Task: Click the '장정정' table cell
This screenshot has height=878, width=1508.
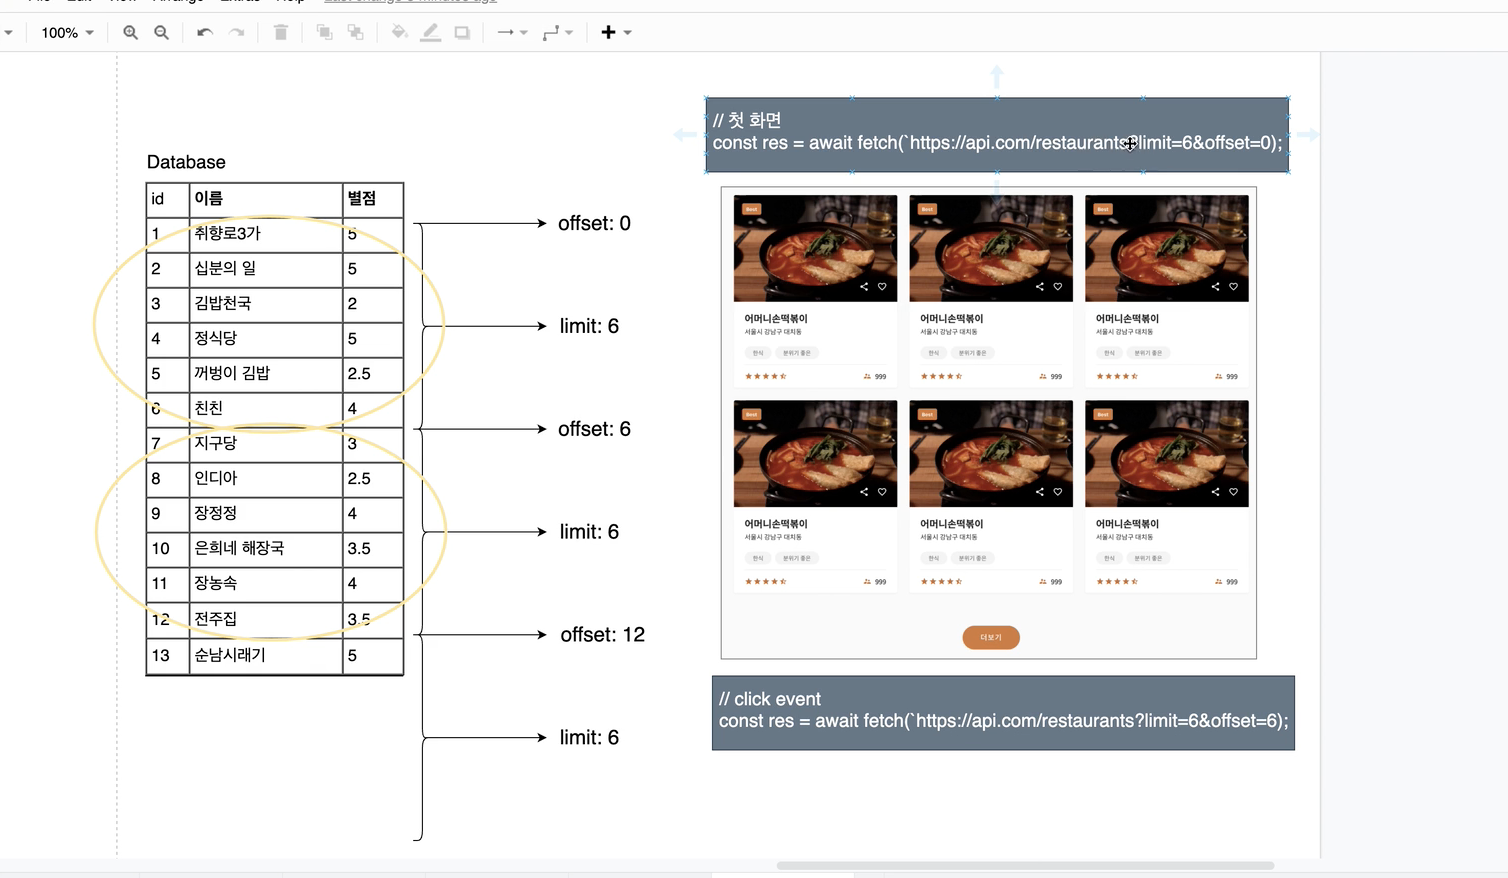Action: point(266,514)
